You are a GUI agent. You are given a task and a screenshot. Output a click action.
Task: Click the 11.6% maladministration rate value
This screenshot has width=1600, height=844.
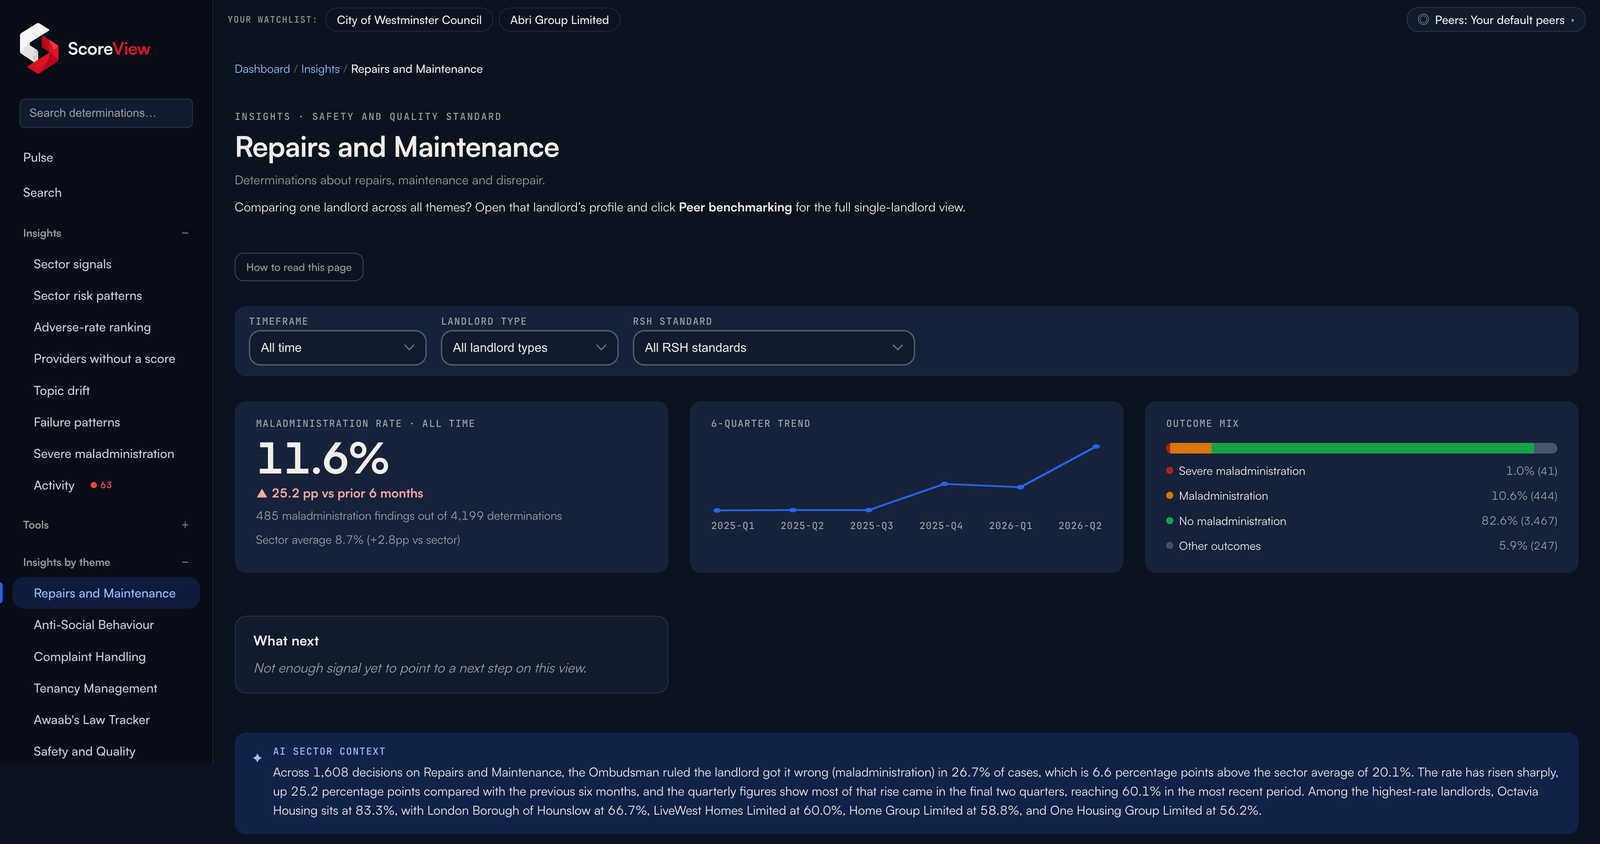[322, 459]
